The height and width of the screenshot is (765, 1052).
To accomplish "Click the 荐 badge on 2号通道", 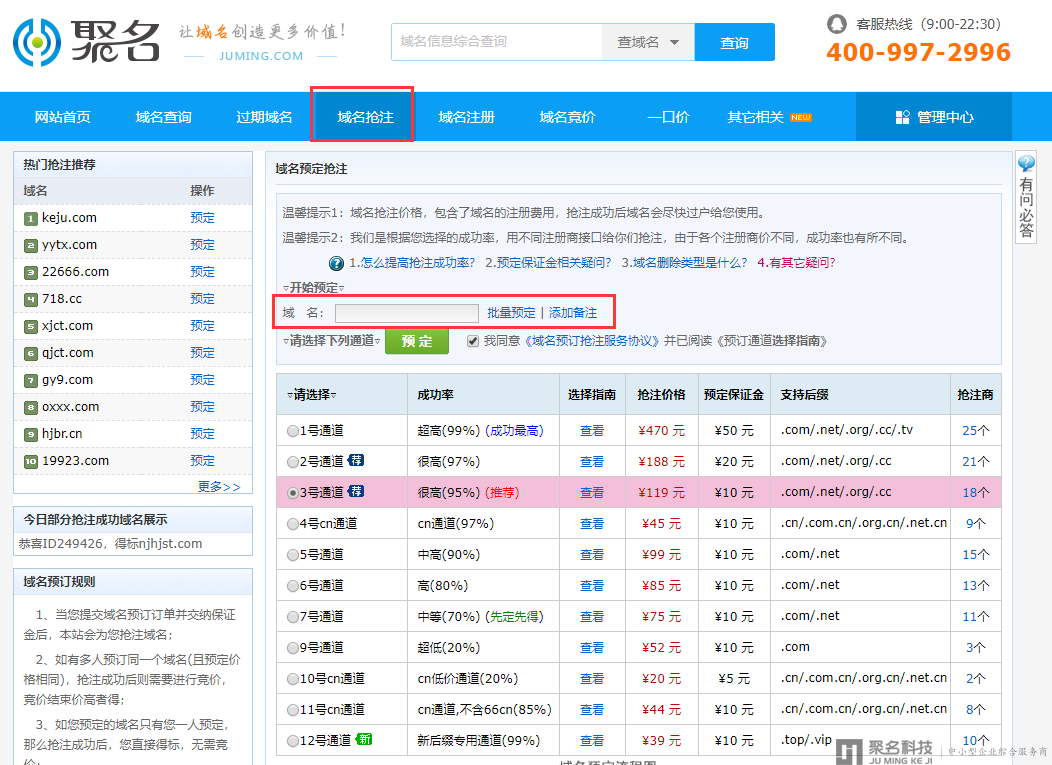I will [356, 460].
